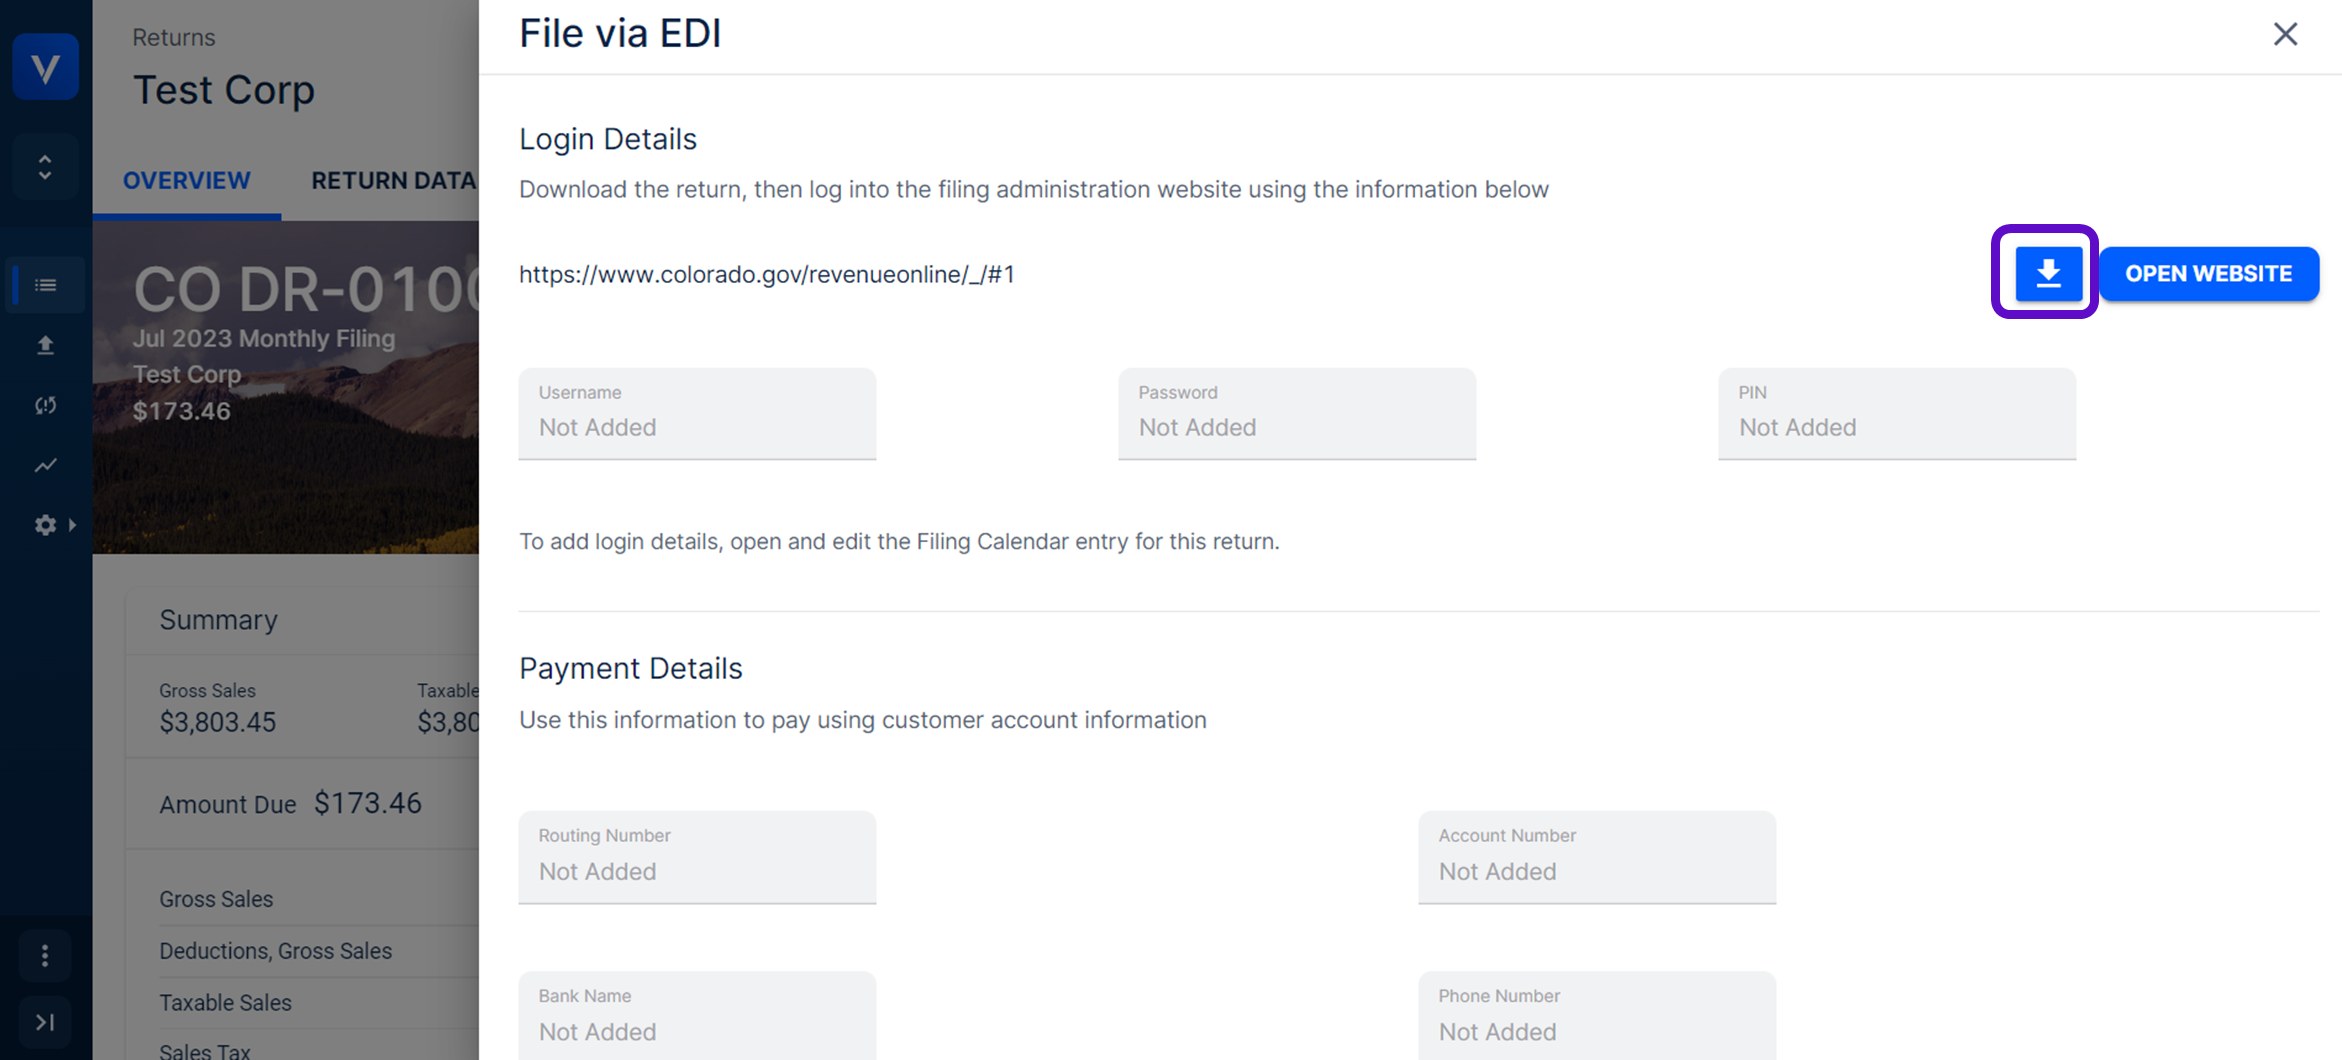2342x1060 pixels.
Task: Click the download return icon button
Action: 2048,273
